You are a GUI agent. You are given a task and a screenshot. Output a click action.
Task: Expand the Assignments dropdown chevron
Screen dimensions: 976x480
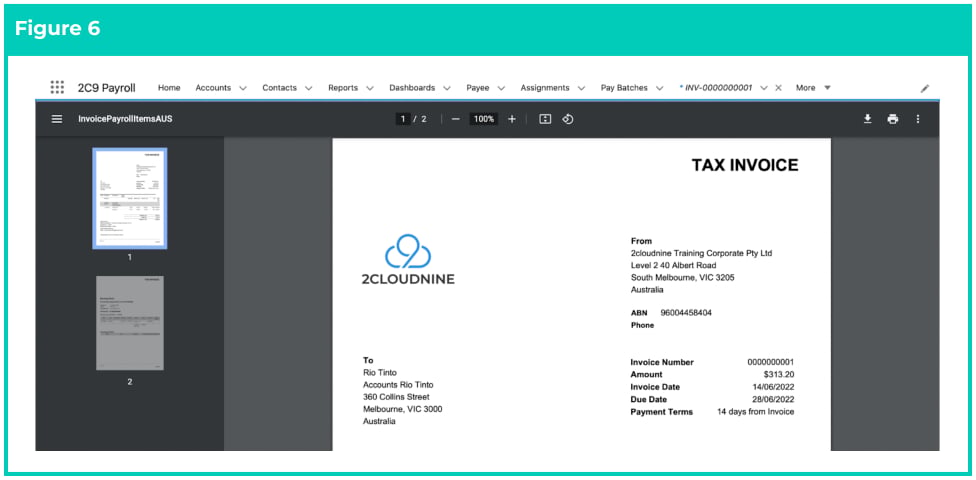pos(581,88)
